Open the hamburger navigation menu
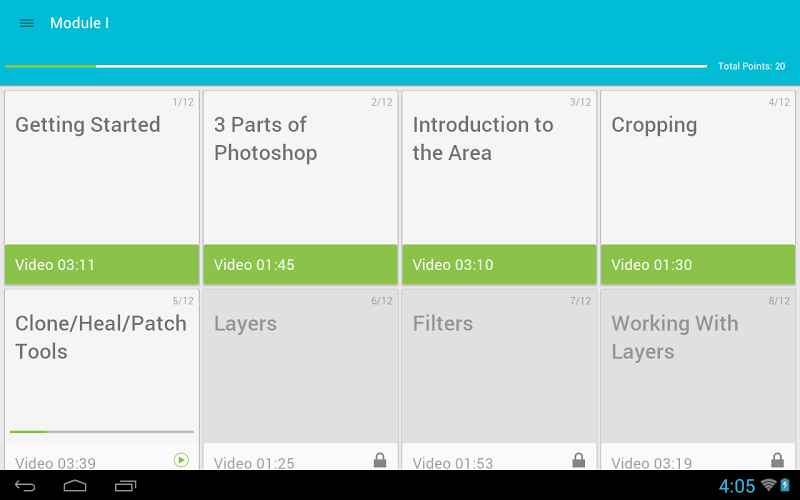The image size is (800, 500). click(x=27, y=23)
